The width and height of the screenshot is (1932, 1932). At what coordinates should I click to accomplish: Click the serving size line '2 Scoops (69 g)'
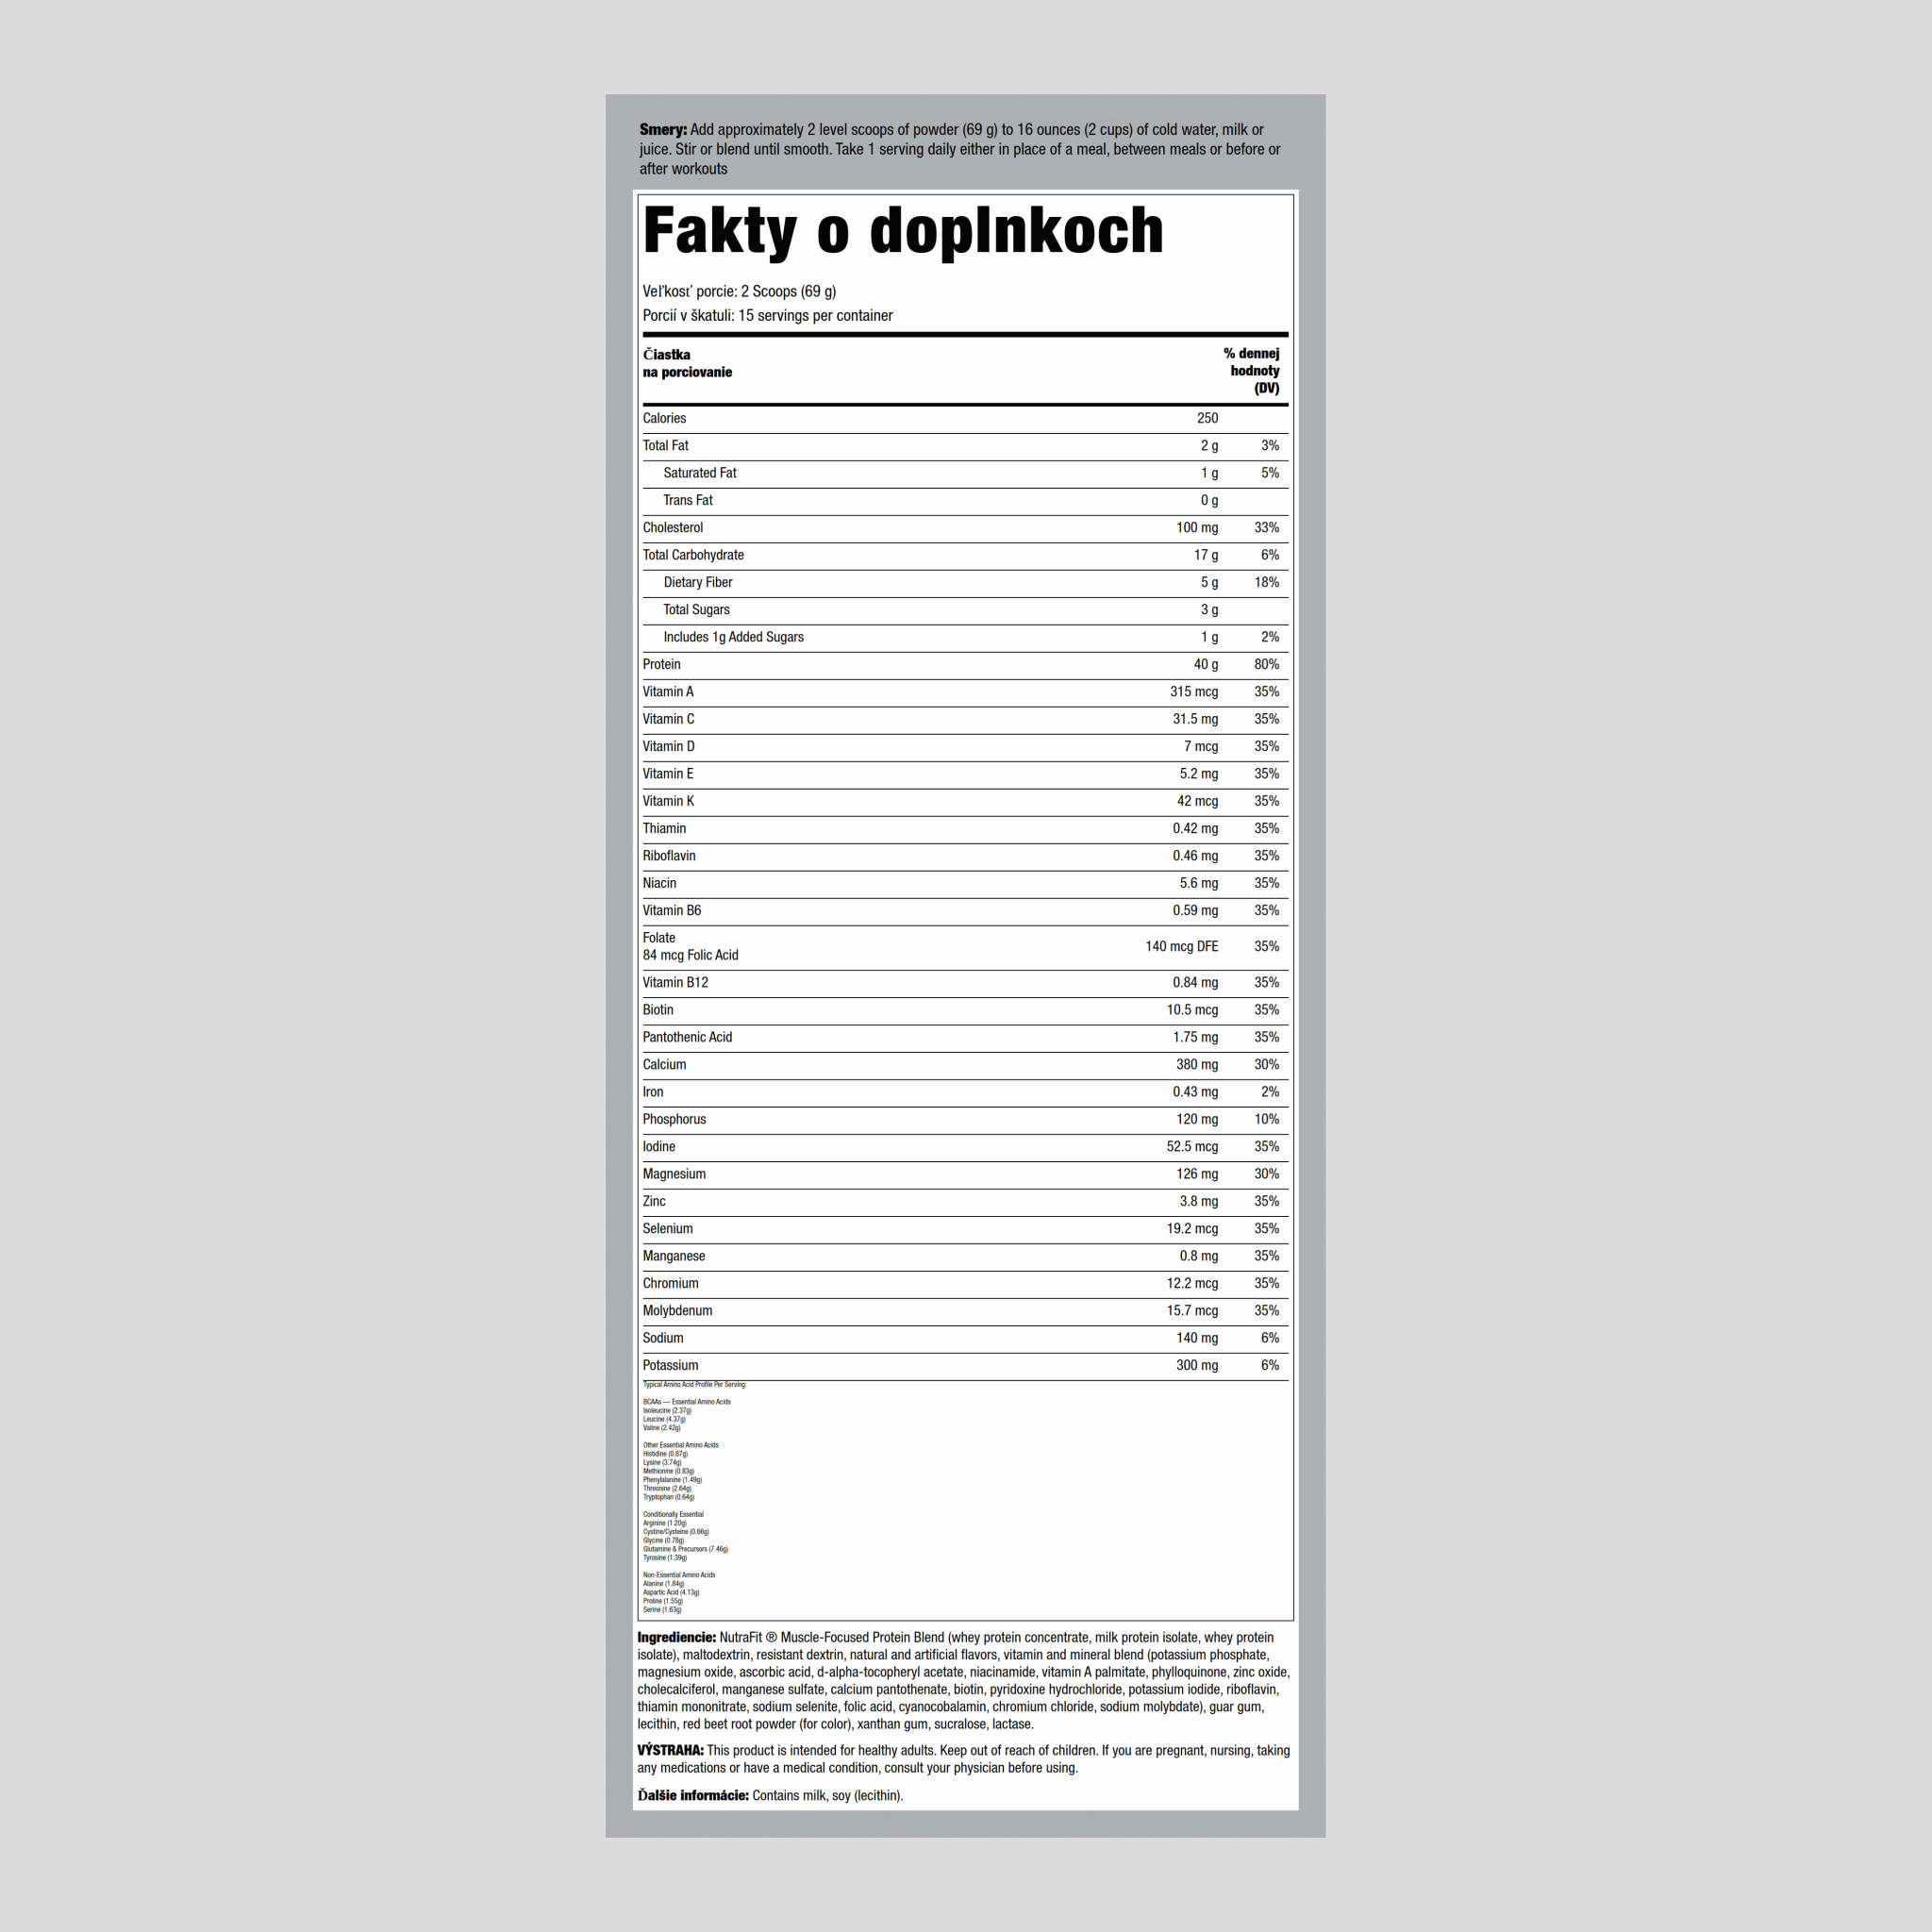coord(788,291)
